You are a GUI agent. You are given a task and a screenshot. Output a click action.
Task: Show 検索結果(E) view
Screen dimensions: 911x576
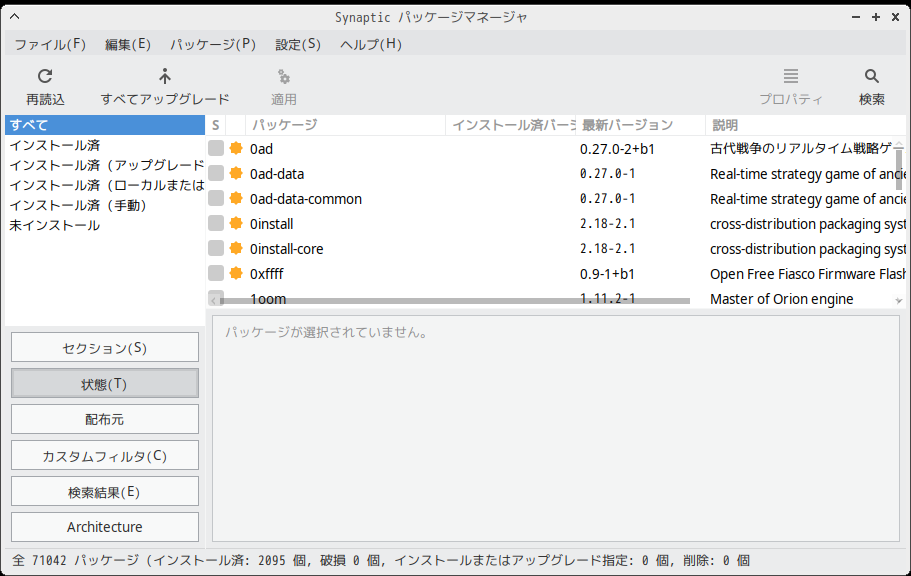(x=105, y=492)
